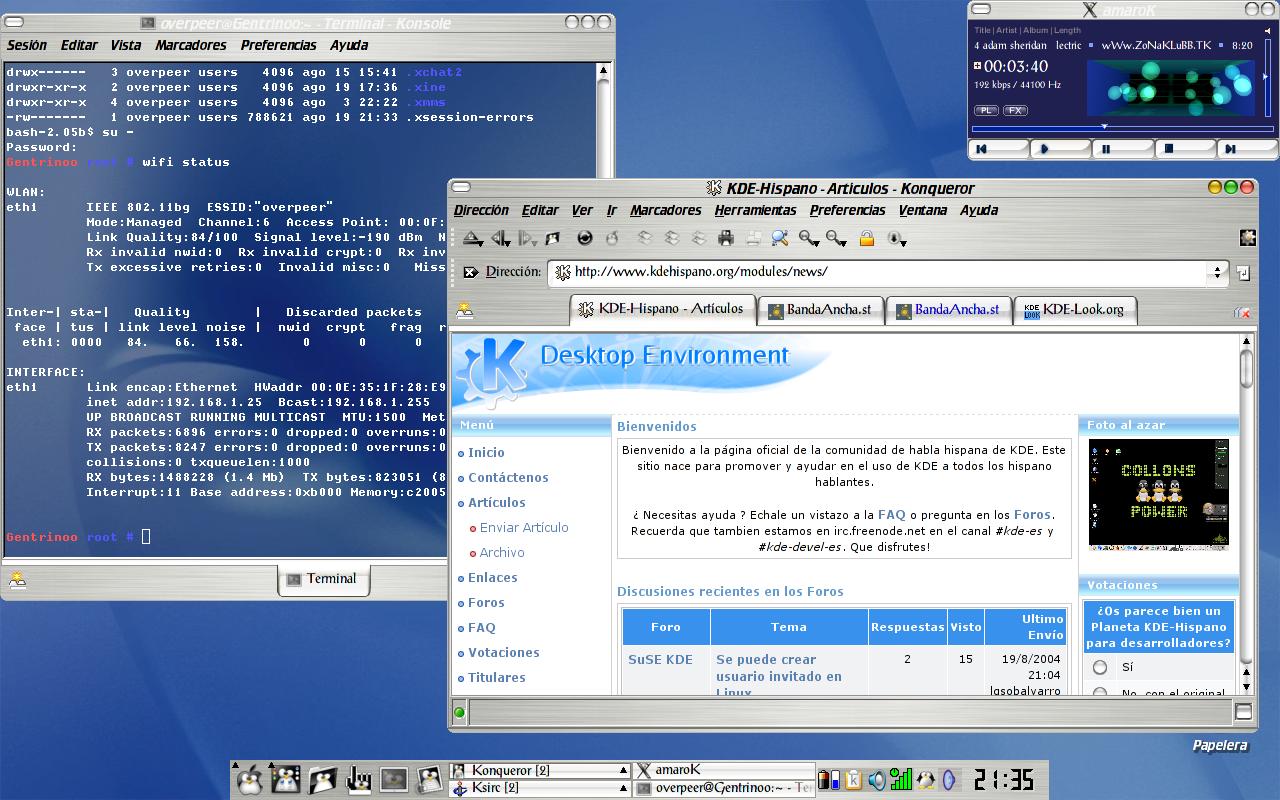Screen dimensions: 1280x800
Task: Click the Klipper clipboard tray icon
Action: click(x=853, y=779)
